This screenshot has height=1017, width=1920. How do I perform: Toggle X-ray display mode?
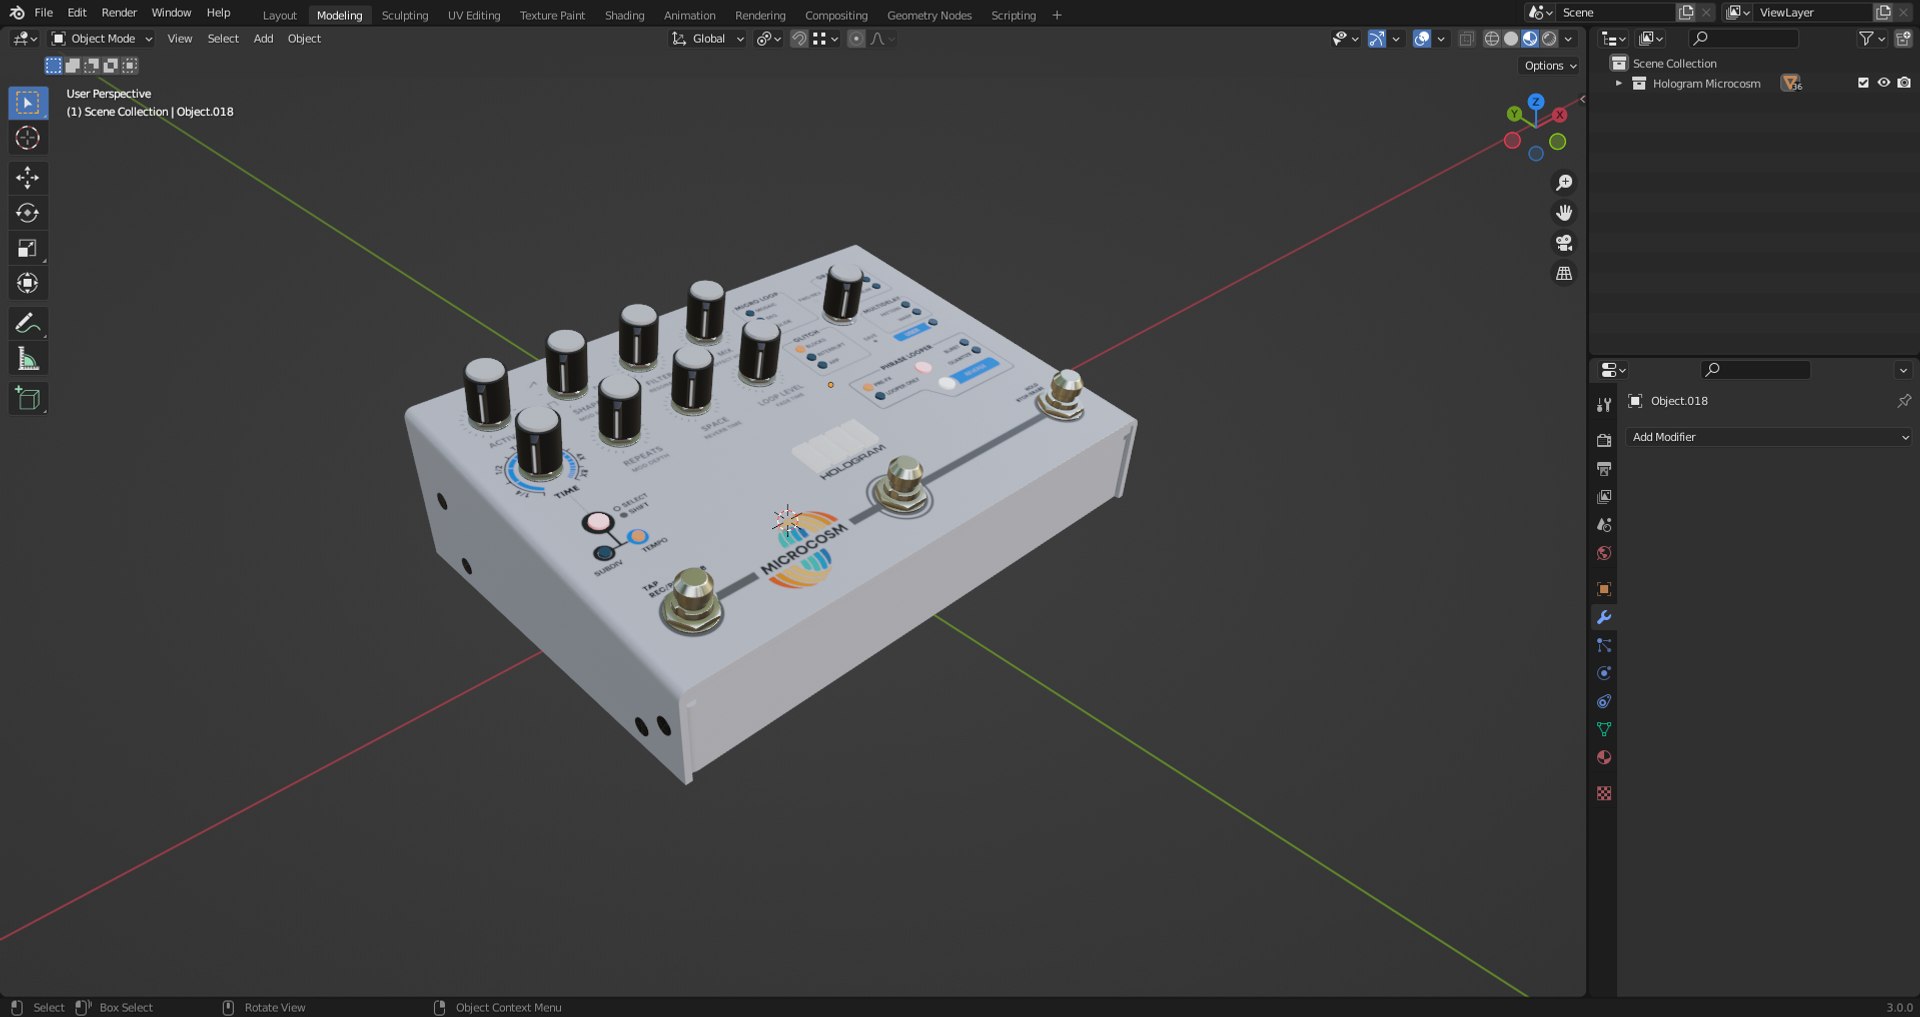click(1466, 39)
